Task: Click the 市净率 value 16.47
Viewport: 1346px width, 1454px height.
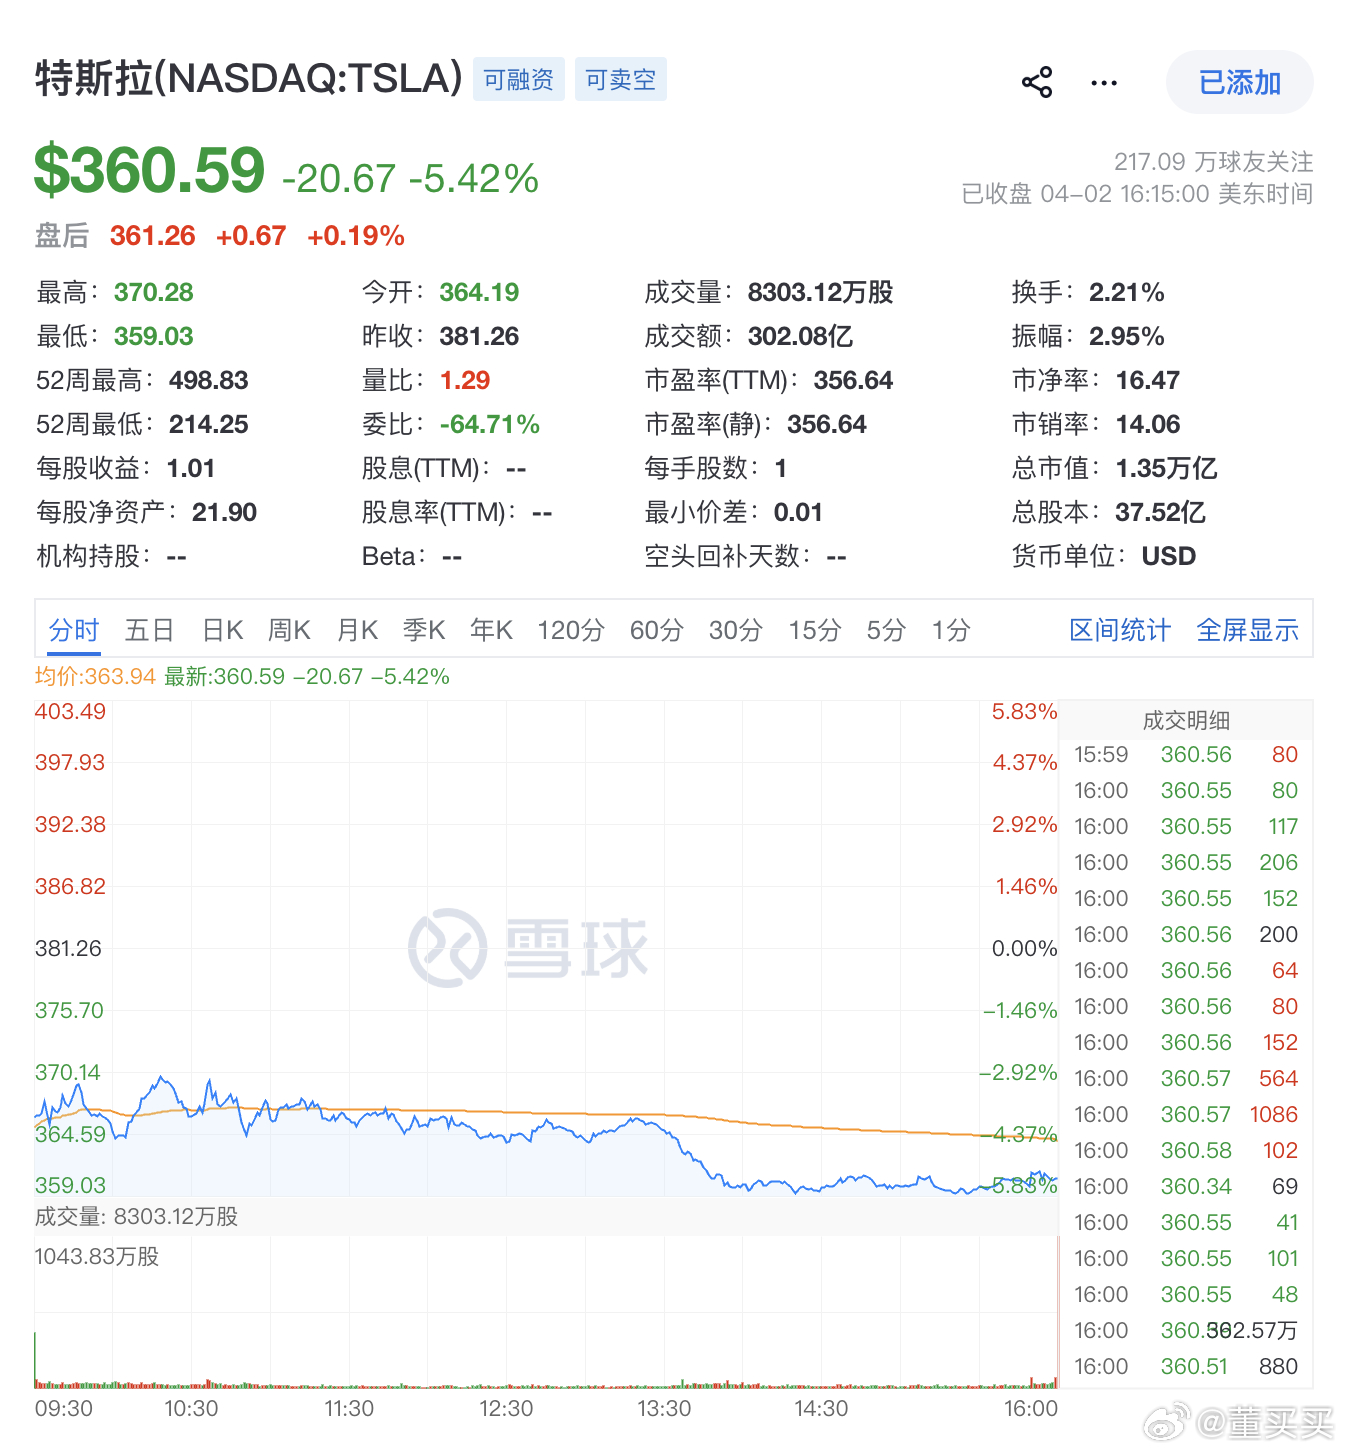Action: 1148,380
